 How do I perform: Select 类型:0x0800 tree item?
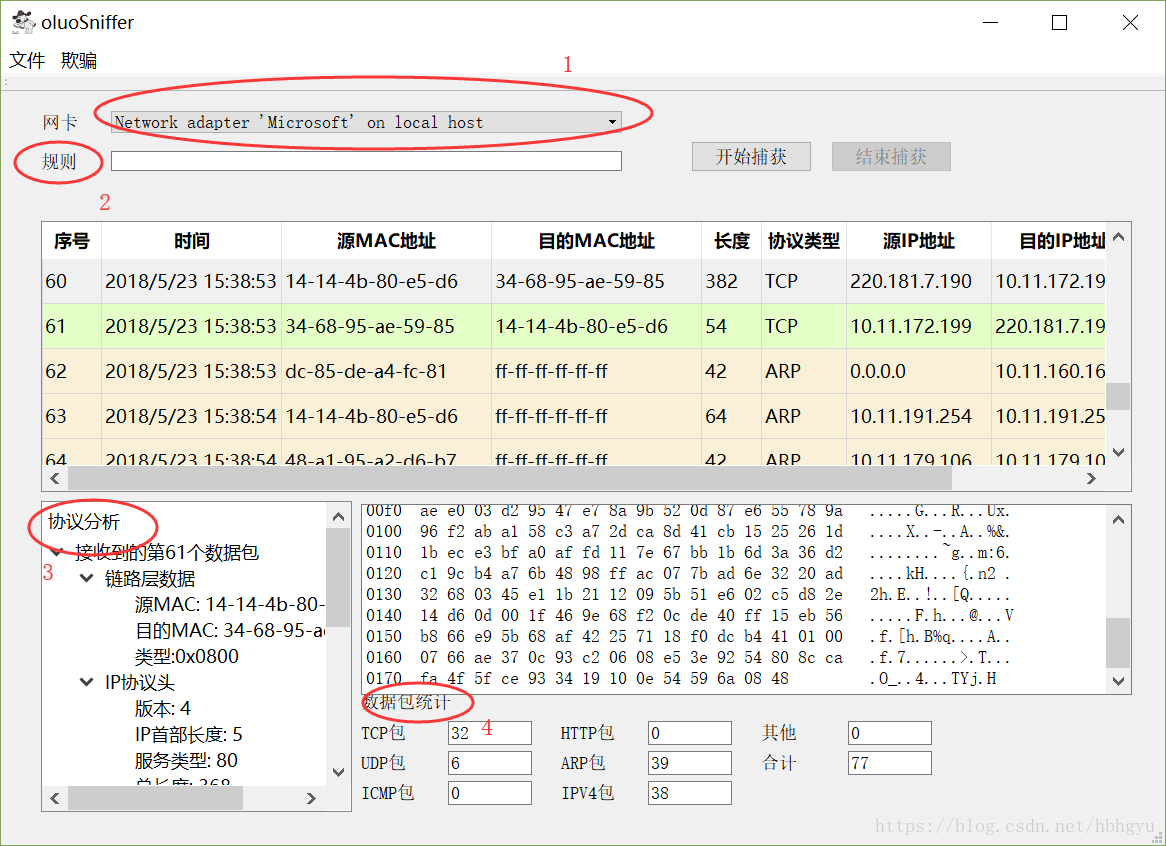click(x=187, y=656)
